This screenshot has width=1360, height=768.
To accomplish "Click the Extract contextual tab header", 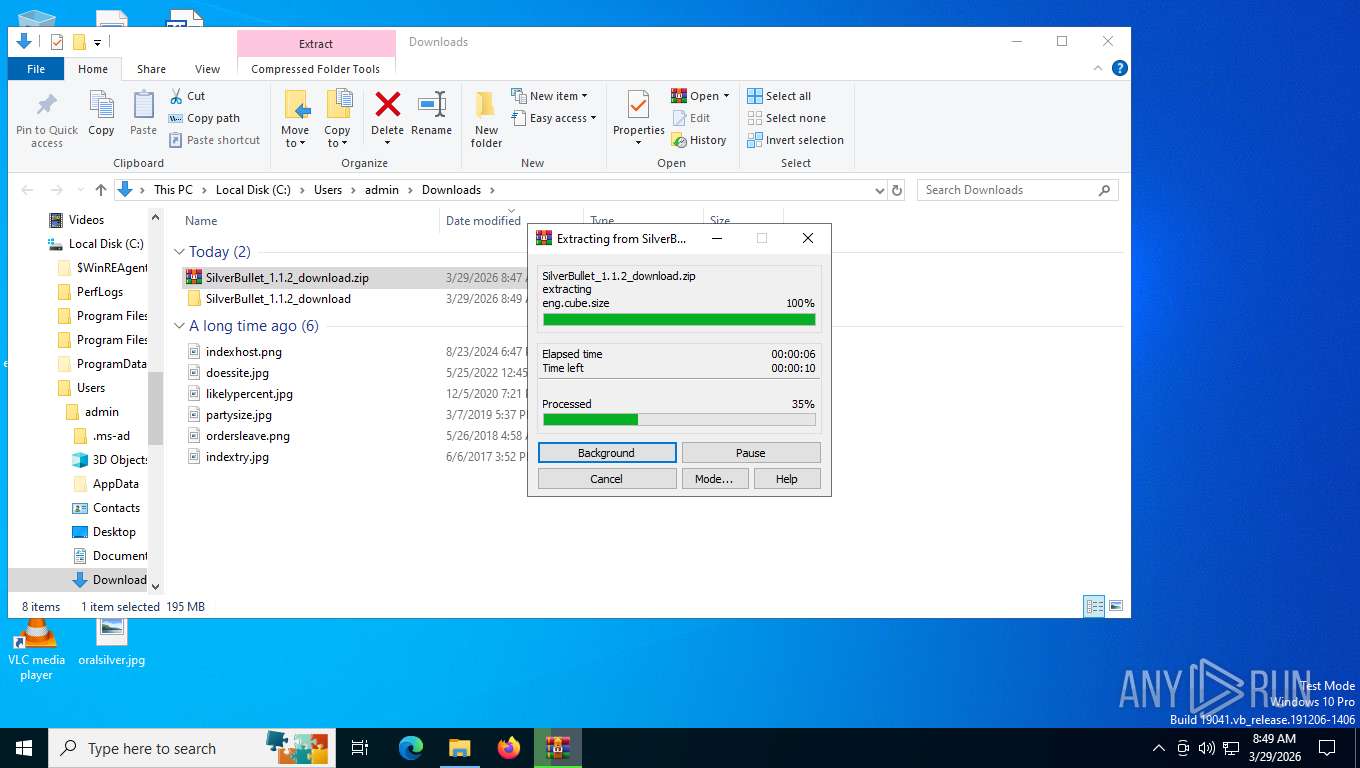I will (x=316, y=43).
